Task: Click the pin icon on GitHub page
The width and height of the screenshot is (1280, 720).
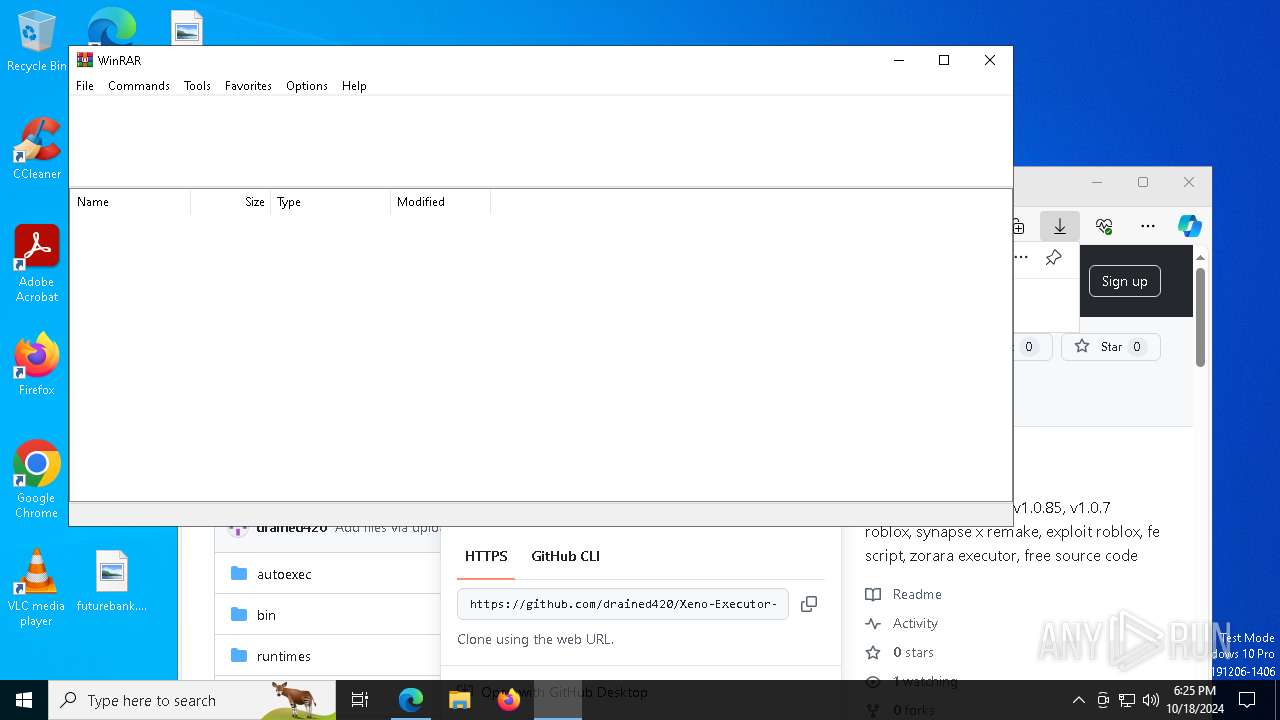Action: pyautogui.click(x=1053, y=258)
